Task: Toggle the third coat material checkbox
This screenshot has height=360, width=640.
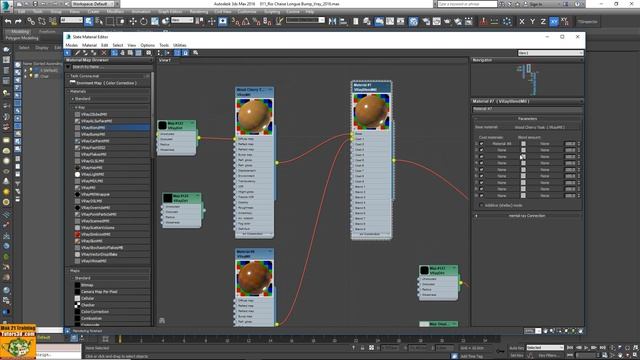Action: click(482, 157)
